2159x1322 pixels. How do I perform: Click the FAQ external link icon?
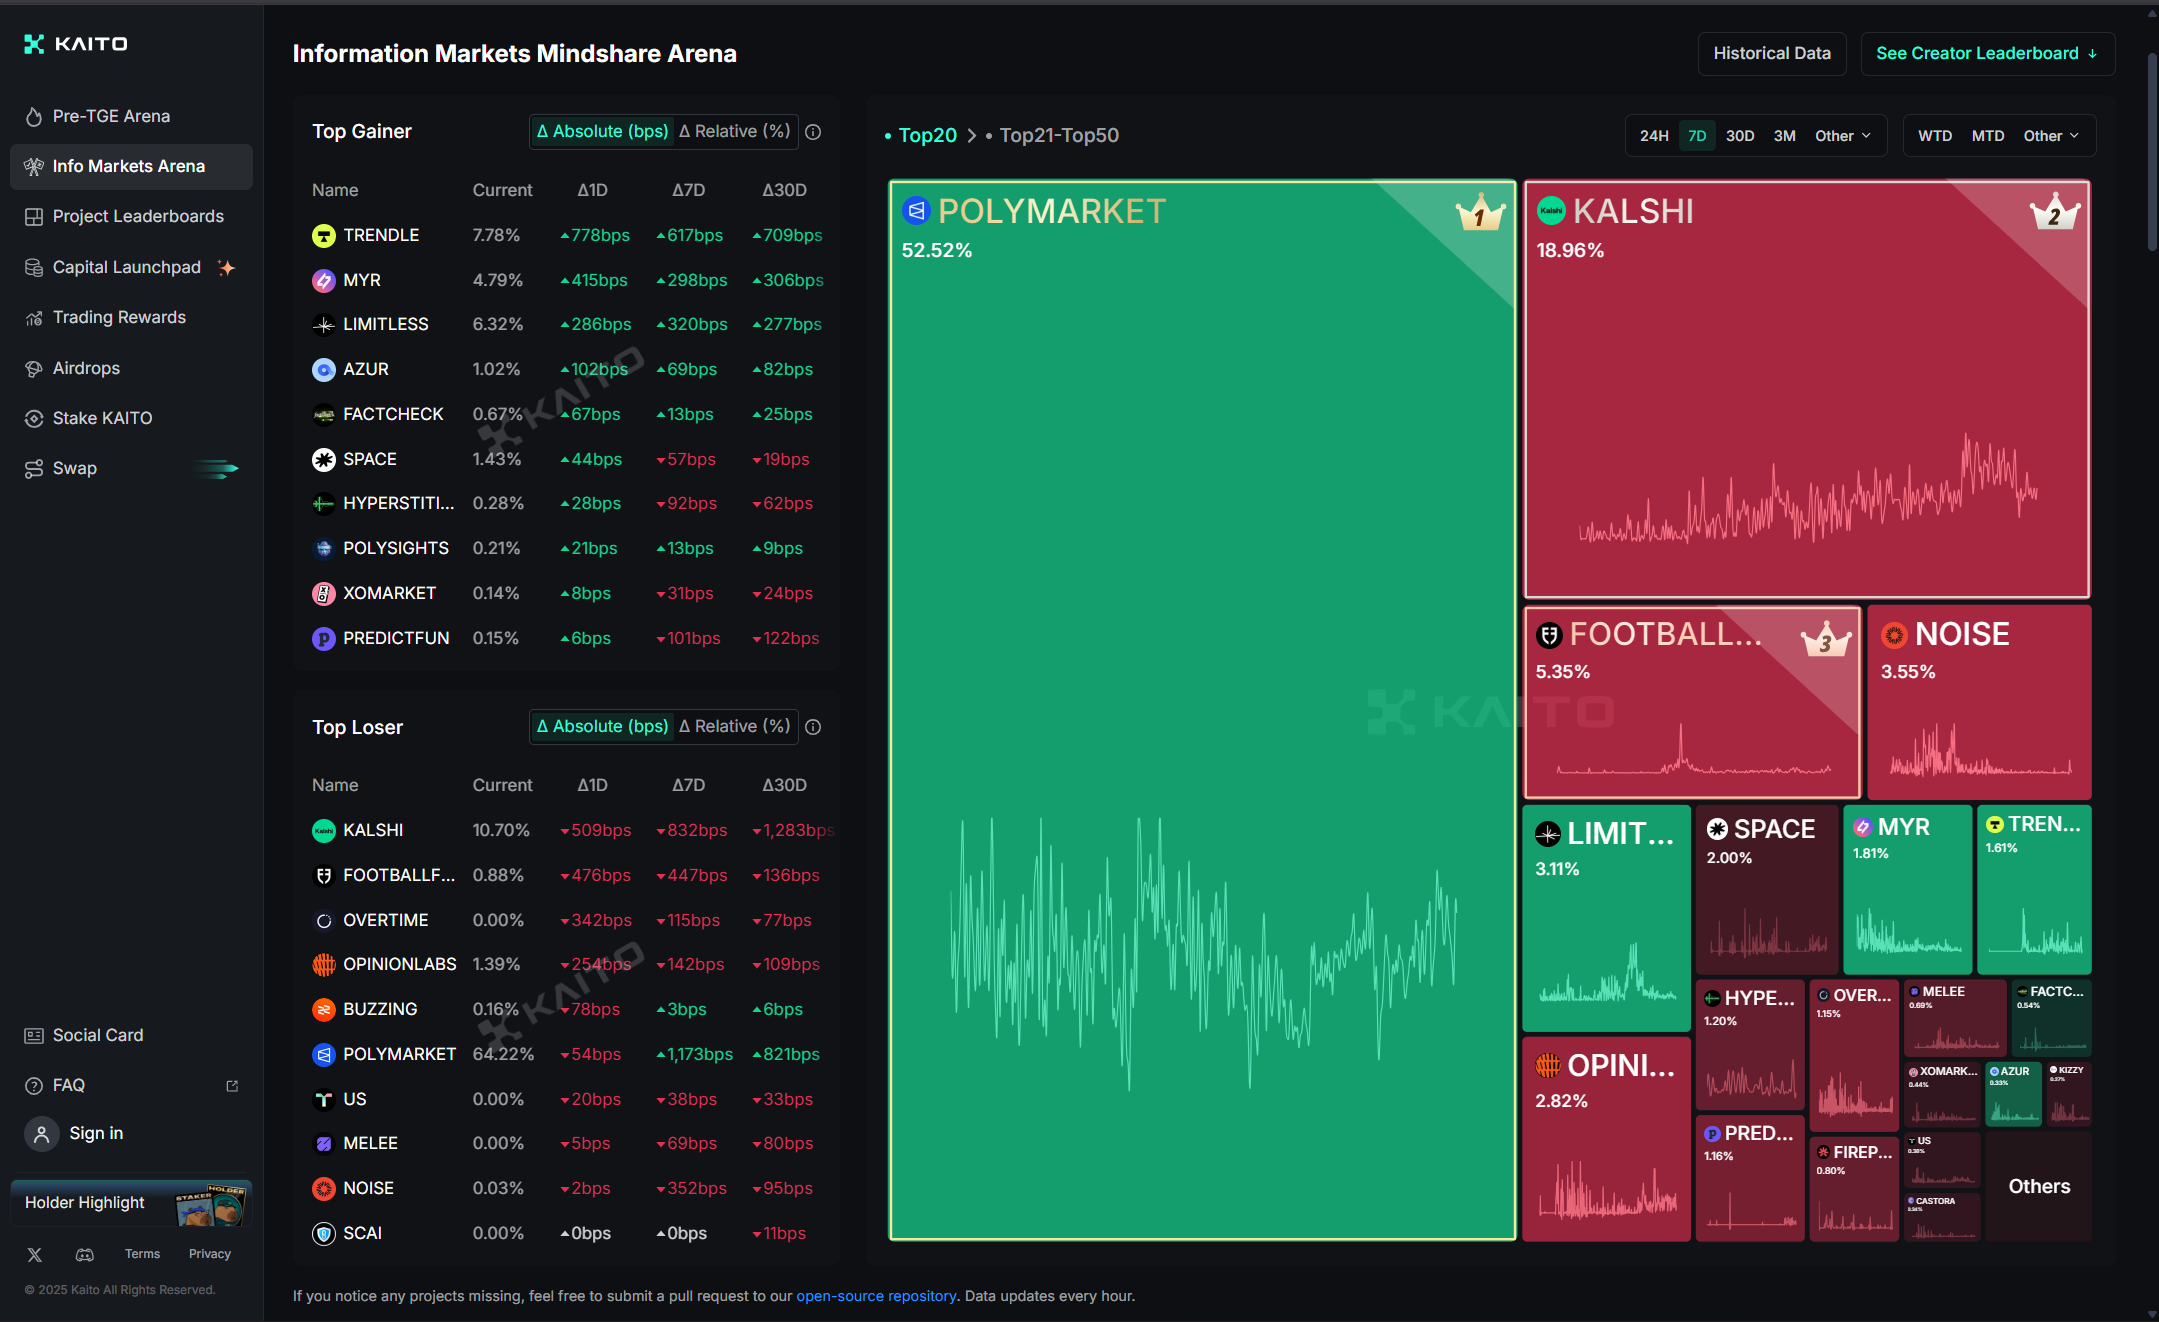[x=232, y=1086]
